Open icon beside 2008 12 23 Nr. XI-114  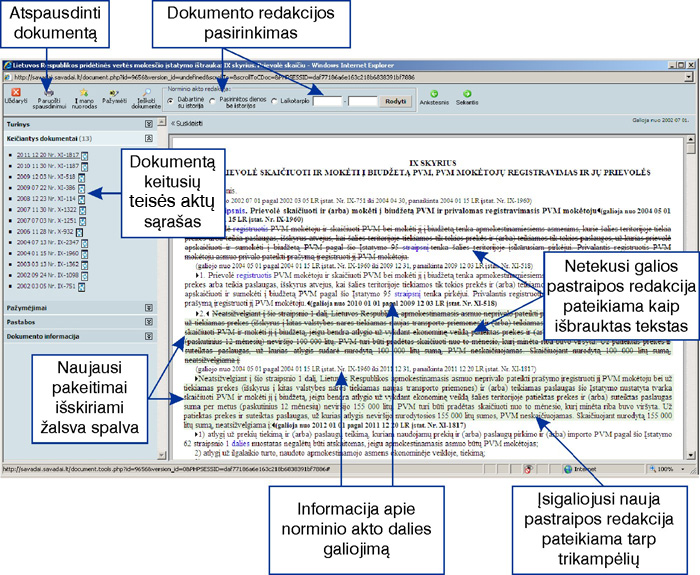(x=82, y=199)
